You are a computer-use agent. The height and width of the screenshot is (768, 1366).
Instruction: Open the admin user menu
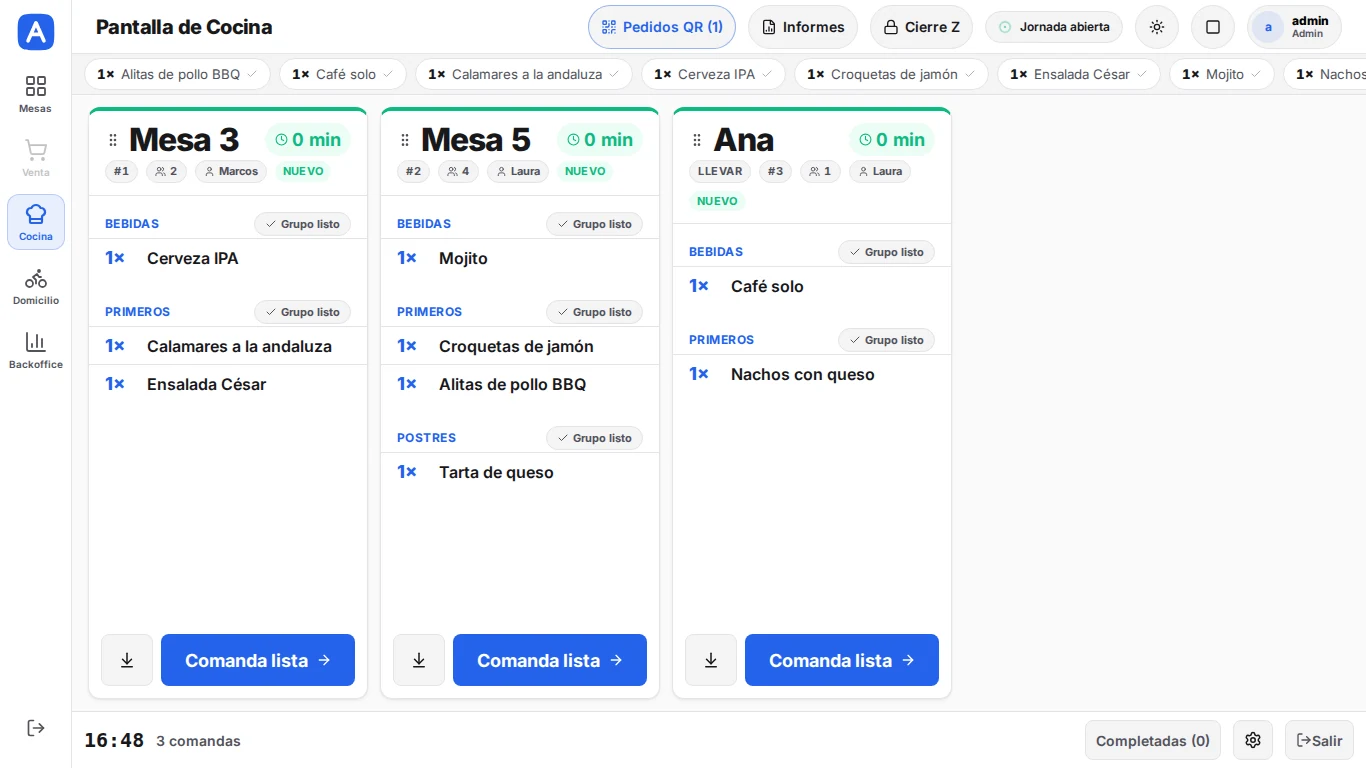click(x=1294, y=27)
